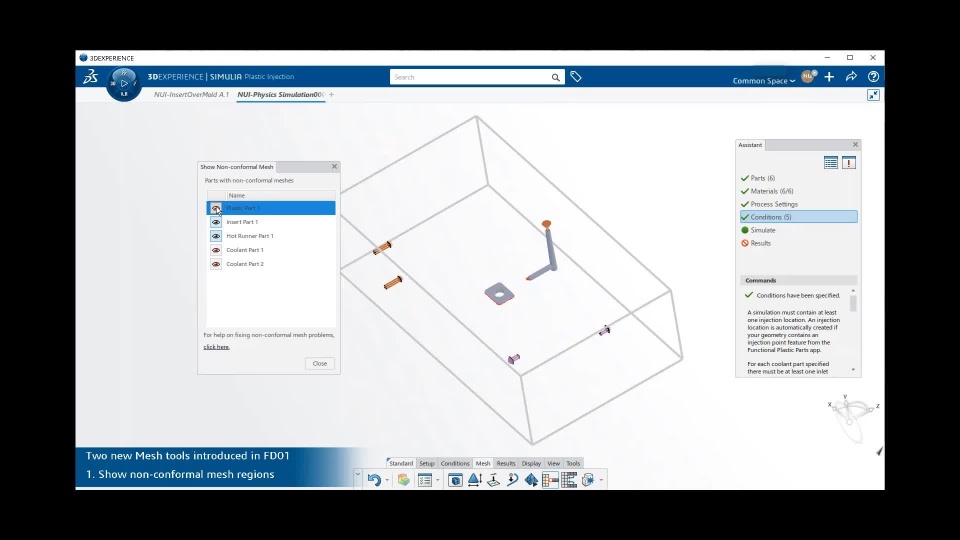Screen dimensions: 960x540
Task: Select the mesh size triangle tool
Action: point(474,480)
